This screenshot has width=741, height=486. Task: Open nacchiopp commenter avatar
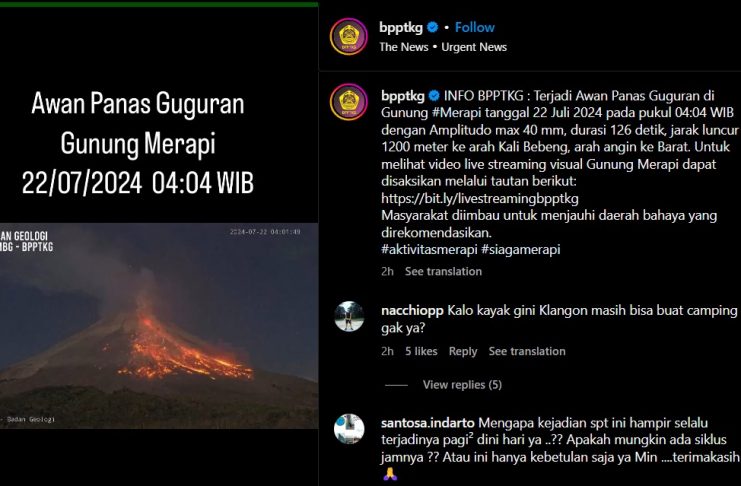pyautogui.click(x=349, y=316)
